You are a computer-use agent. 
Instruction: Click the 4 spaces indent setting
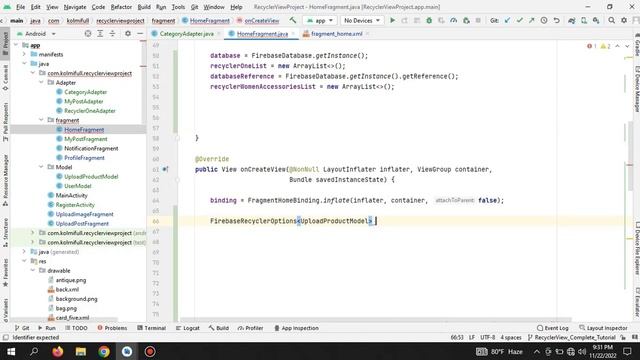pos(511,338)
